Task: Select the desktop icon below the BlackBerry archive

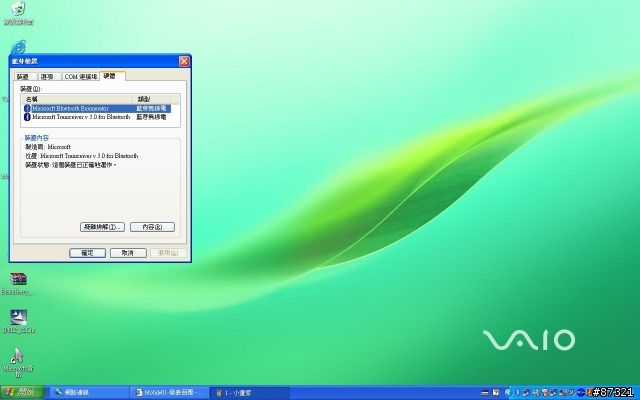Action: 18,321
